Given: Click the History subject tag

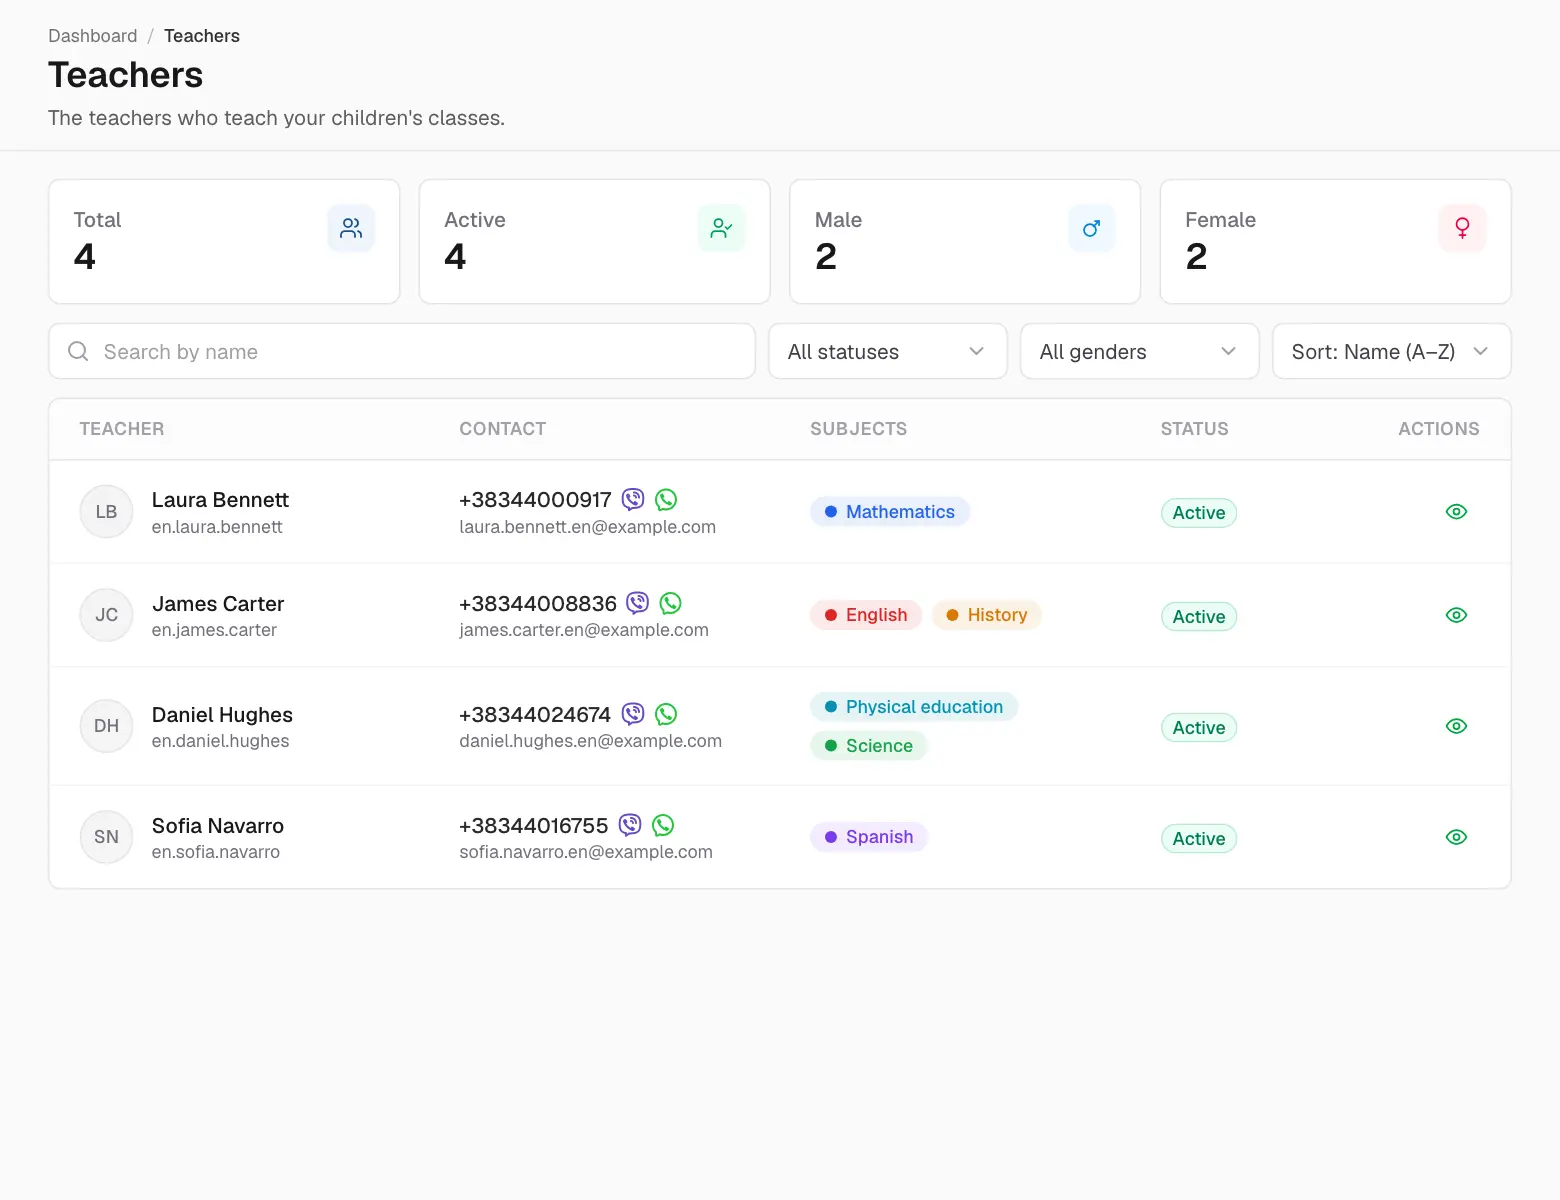Looking at the screenshot, I should (x=987, y=615).
